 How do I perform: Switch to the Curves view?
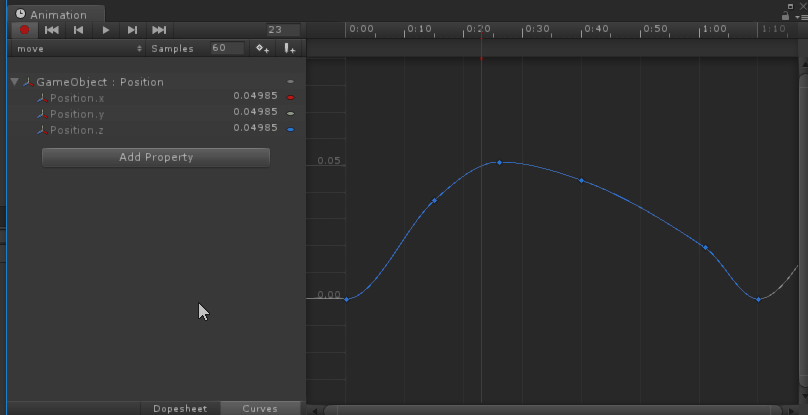(260, 408)
